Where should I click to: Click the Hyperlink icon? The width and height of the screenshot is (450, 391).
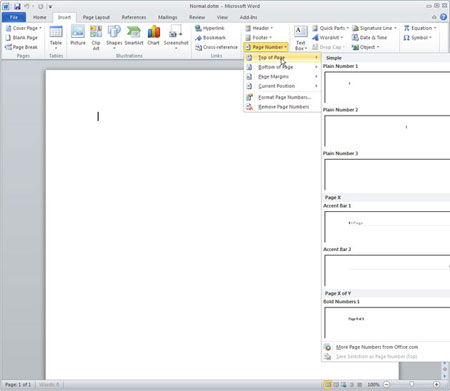pyautogui.click(x=198, y=28)
